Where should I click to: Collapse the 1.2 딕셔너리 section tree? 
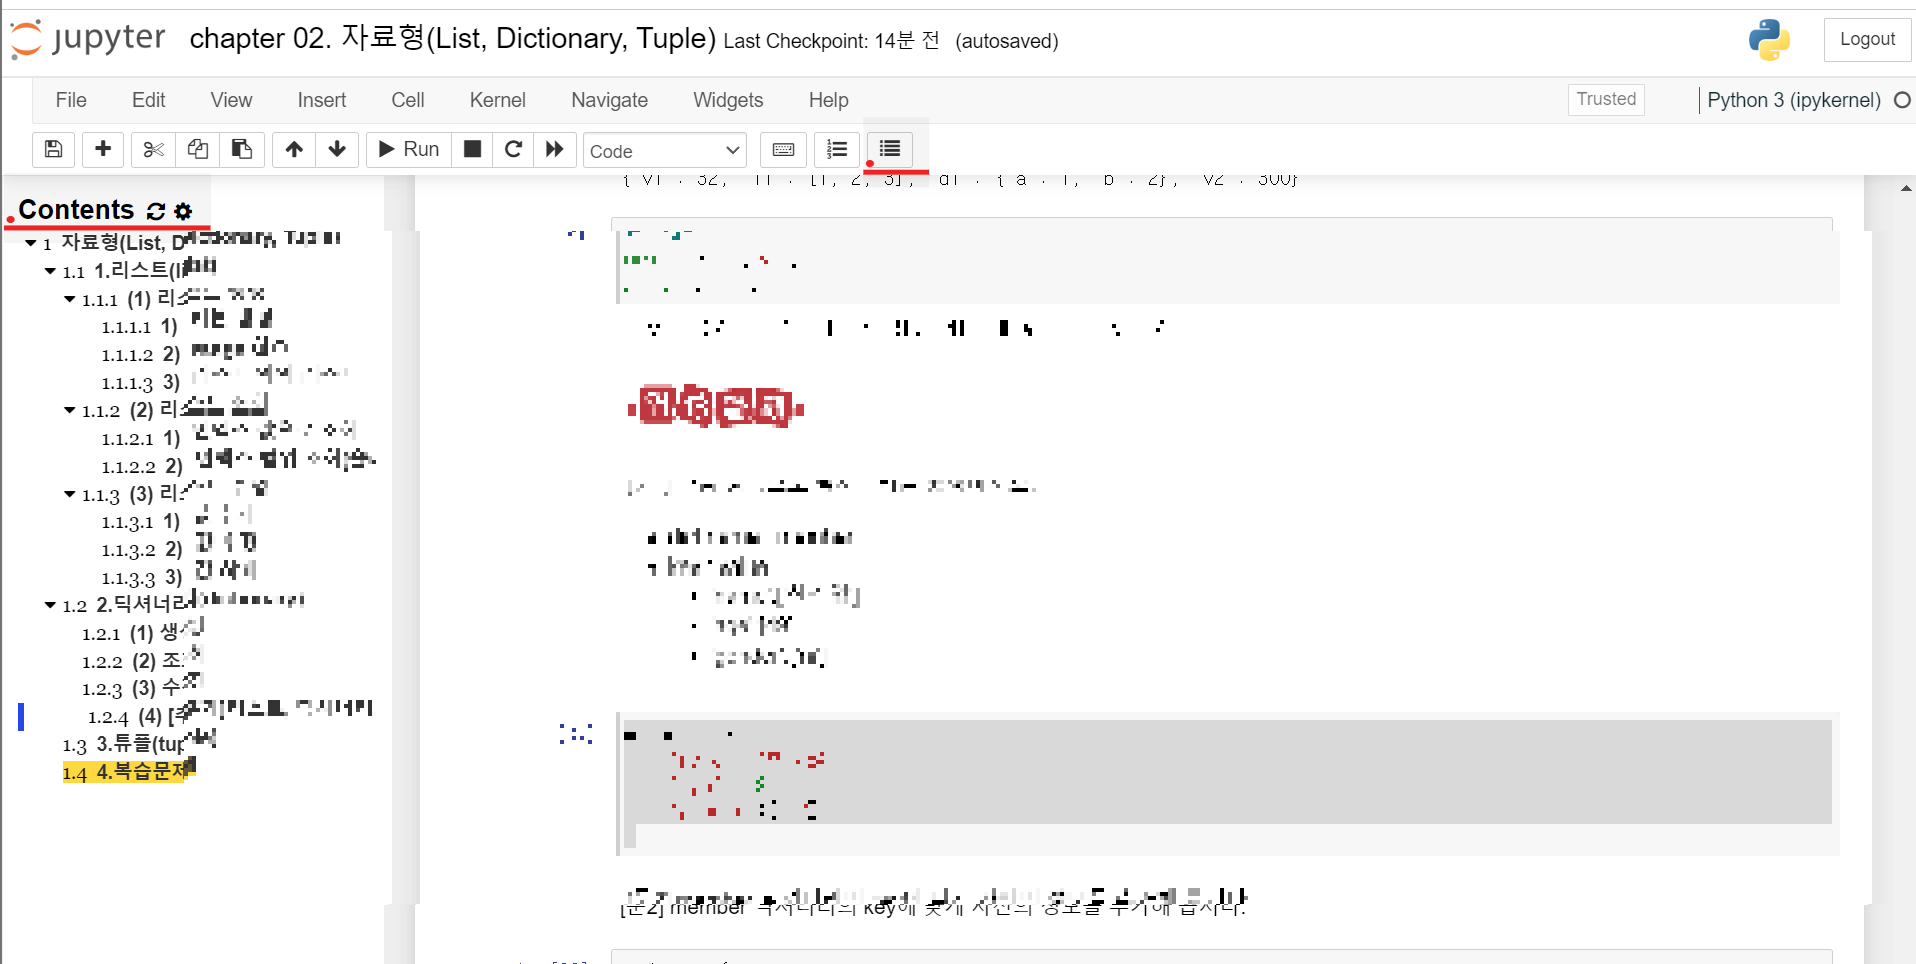[49, 604]
